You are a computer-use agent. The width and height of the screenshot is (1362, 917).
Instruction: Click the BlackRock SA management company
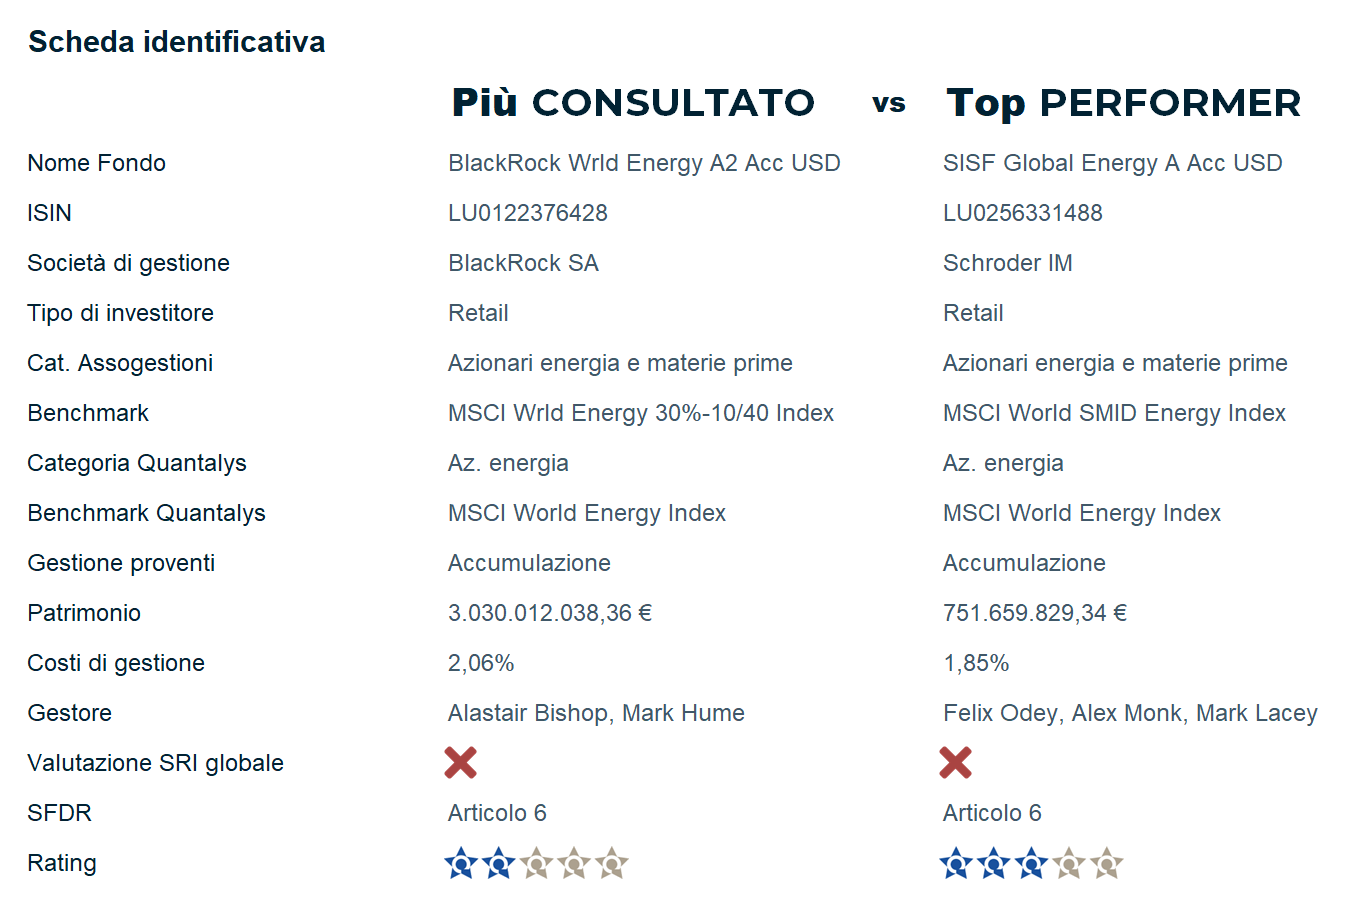[523, 263]
